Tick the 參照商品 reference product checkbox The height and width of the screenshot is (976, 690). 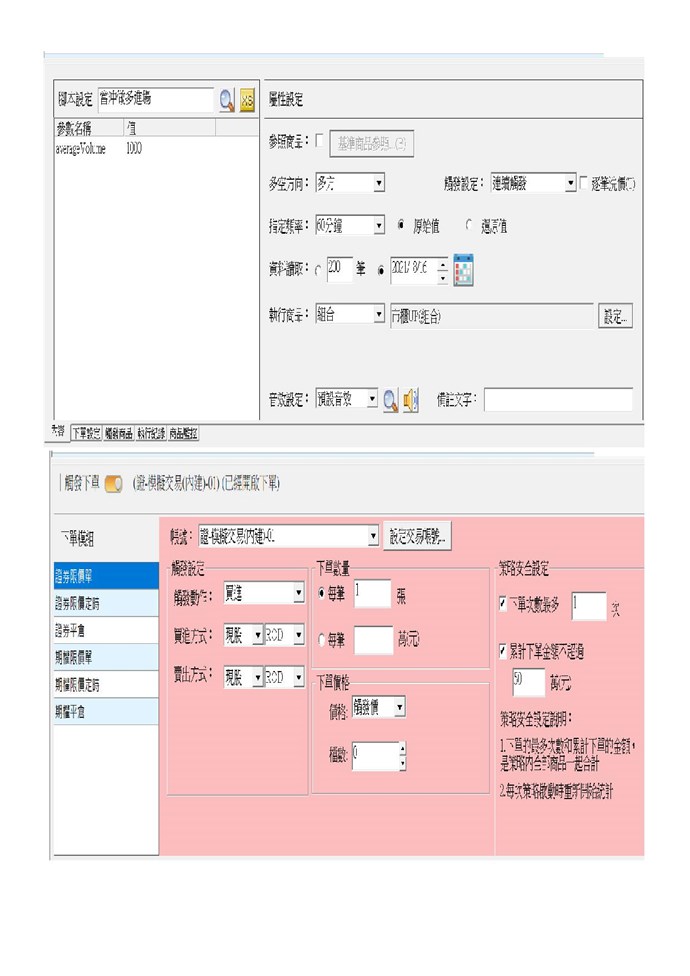pos(319,140)
